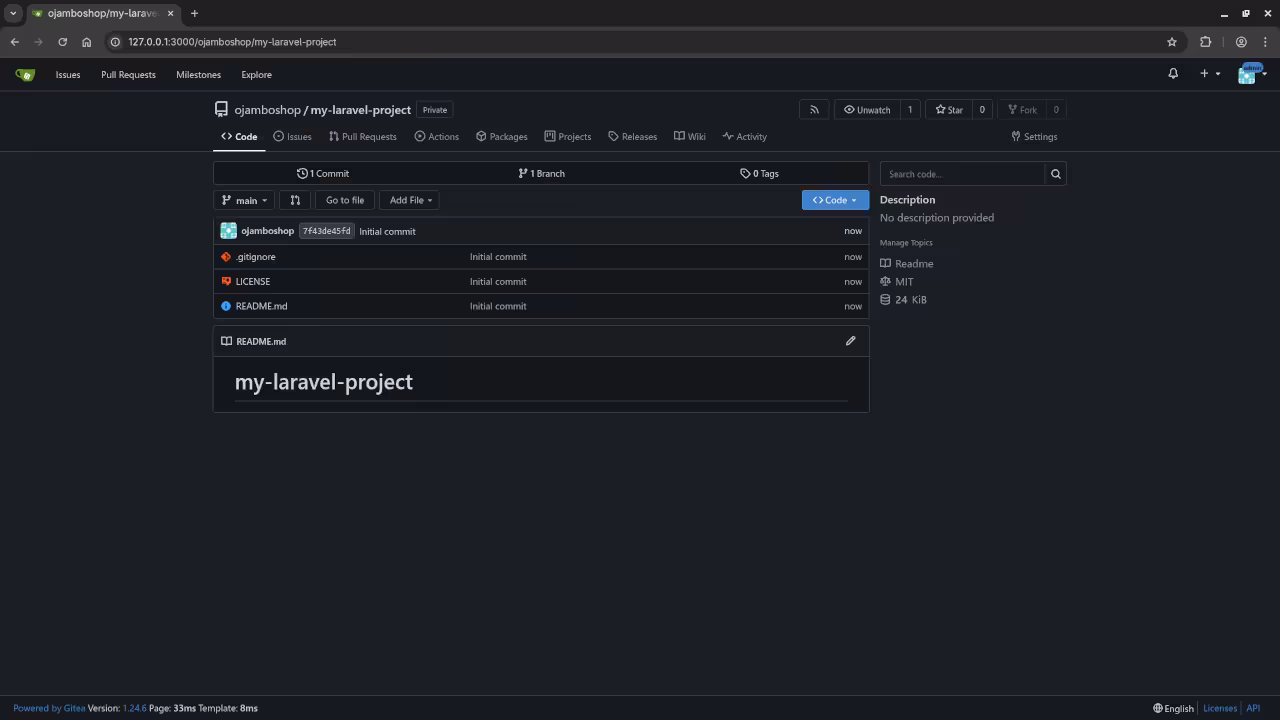This screenshot has height=720, width=1280.
Task: View the 0 Tags list
Action: point(759,174)
